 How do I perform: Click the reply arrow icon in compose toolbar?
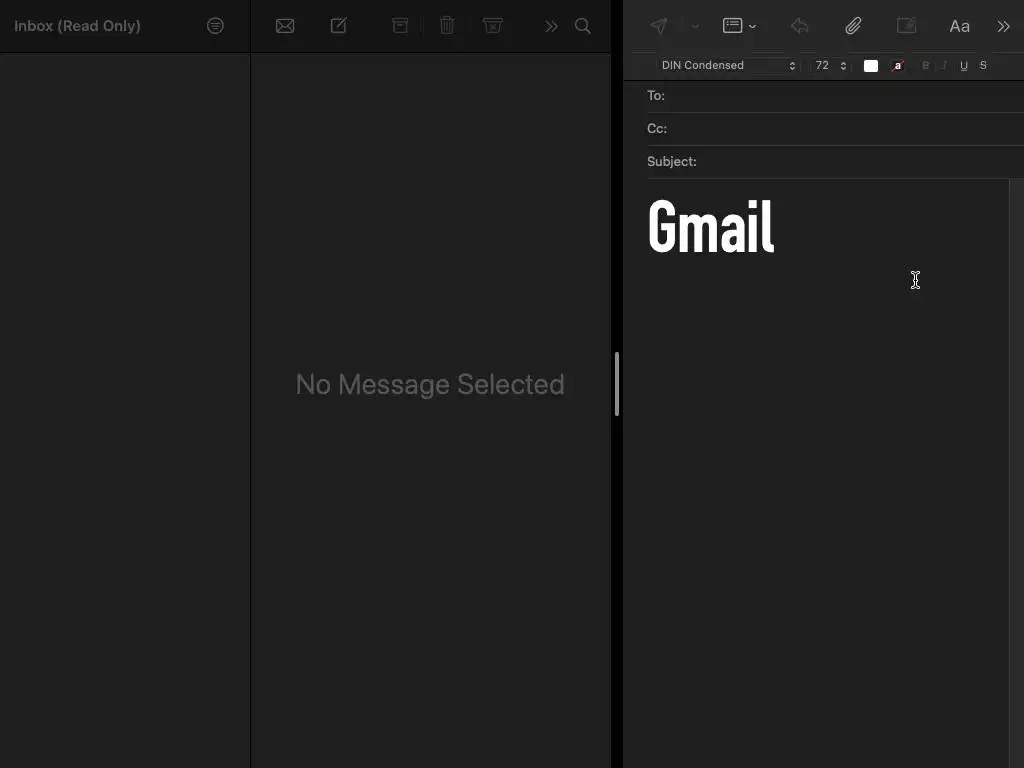click(799, 26)
